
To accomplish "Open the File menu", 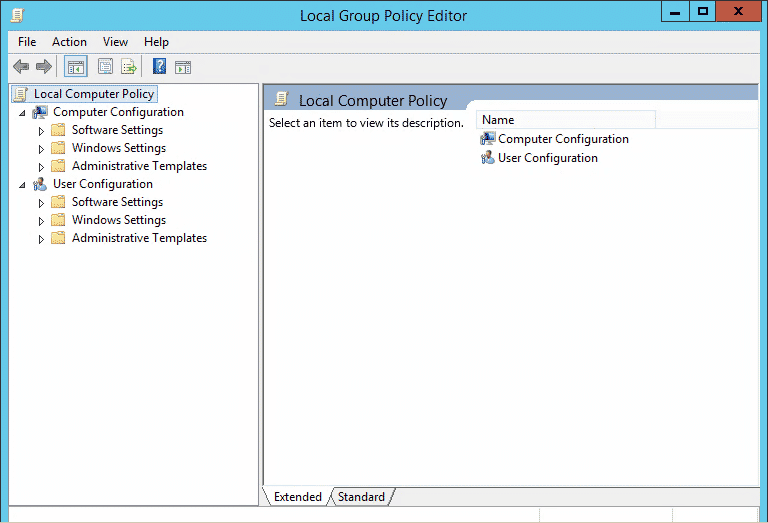I will tap(27, 42).
